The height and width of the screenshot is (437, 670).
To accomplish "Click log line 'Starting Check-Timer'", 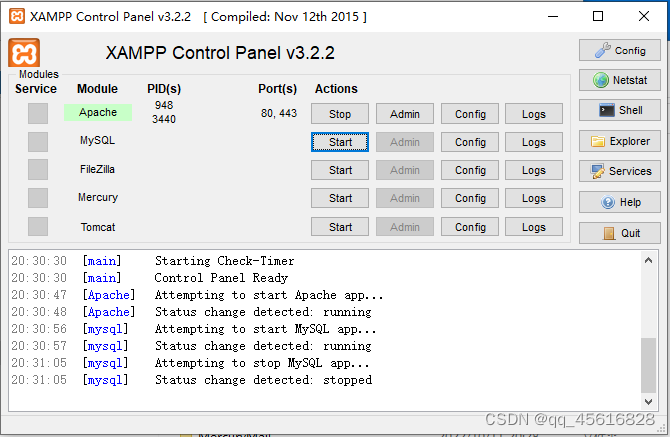I will 224,261.
